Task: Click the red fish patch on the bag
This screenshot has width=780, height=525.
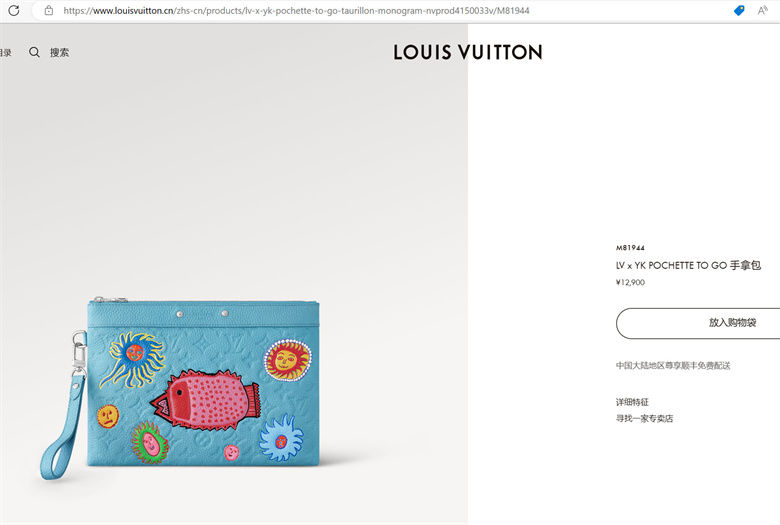Action: [x=205, y=400]
